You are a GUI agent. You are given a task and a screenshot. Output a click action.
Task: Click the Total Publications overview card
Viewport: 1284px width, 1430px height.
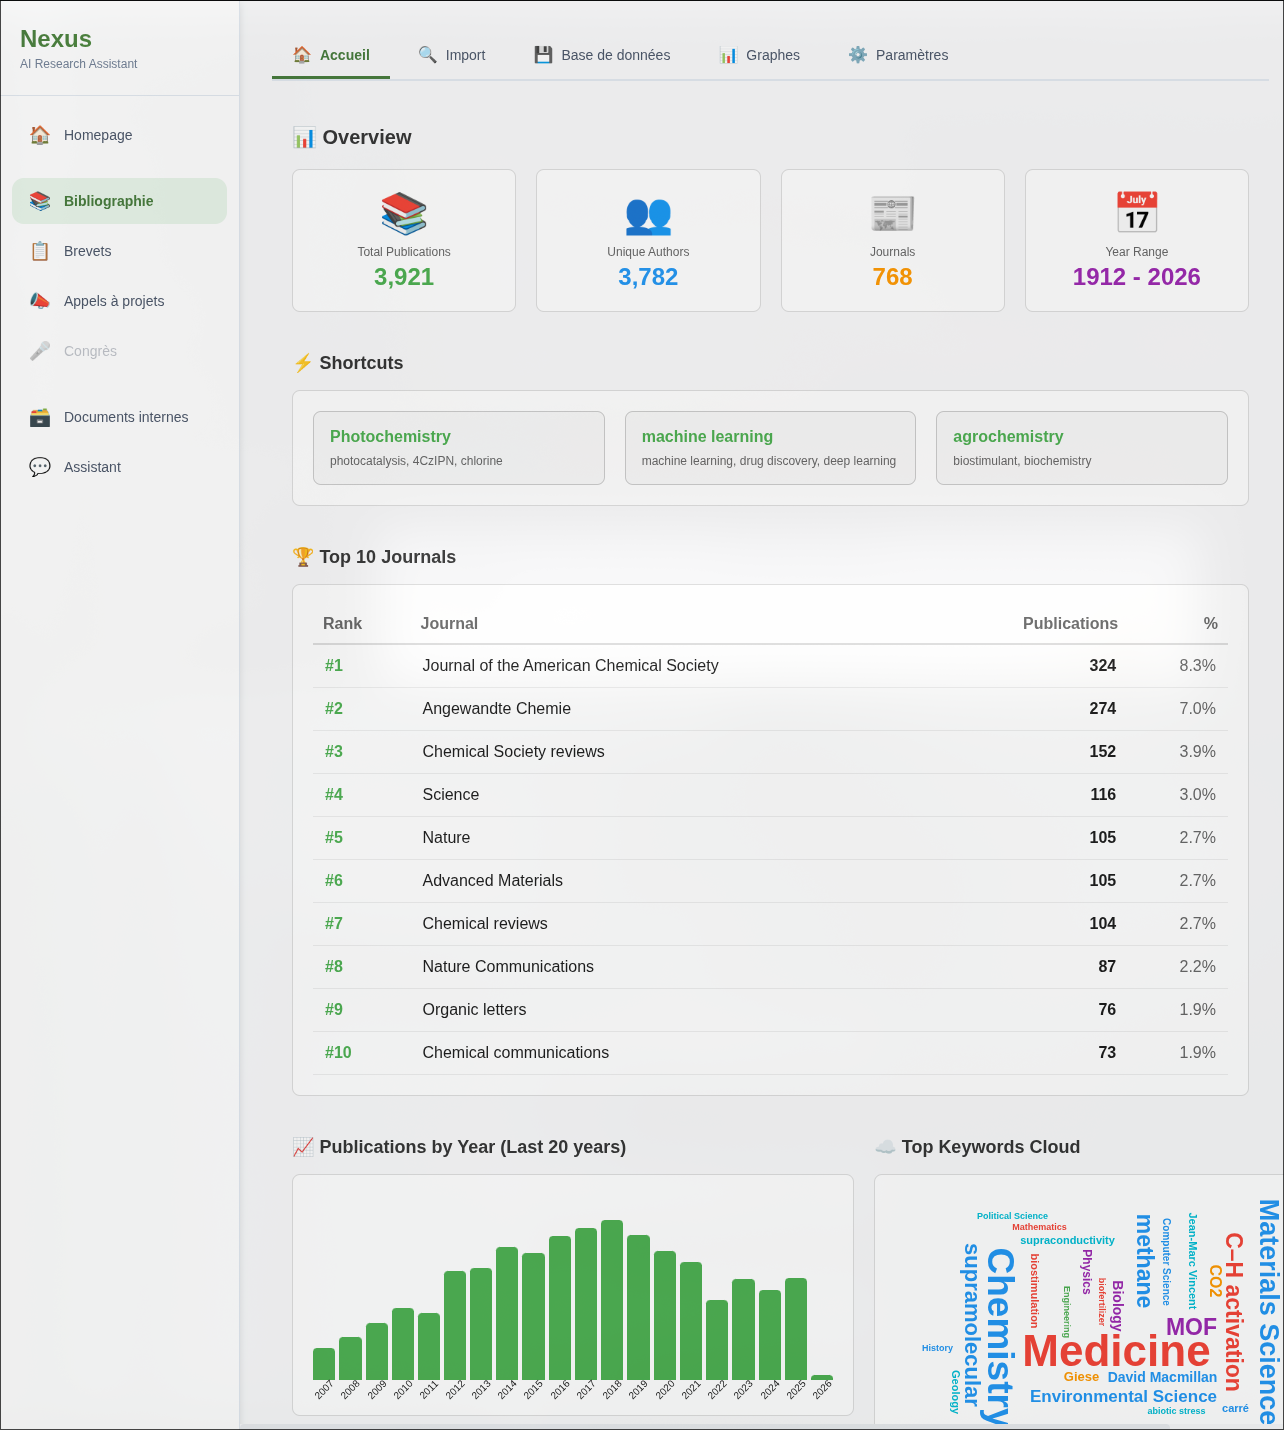[x=404, y=241]
